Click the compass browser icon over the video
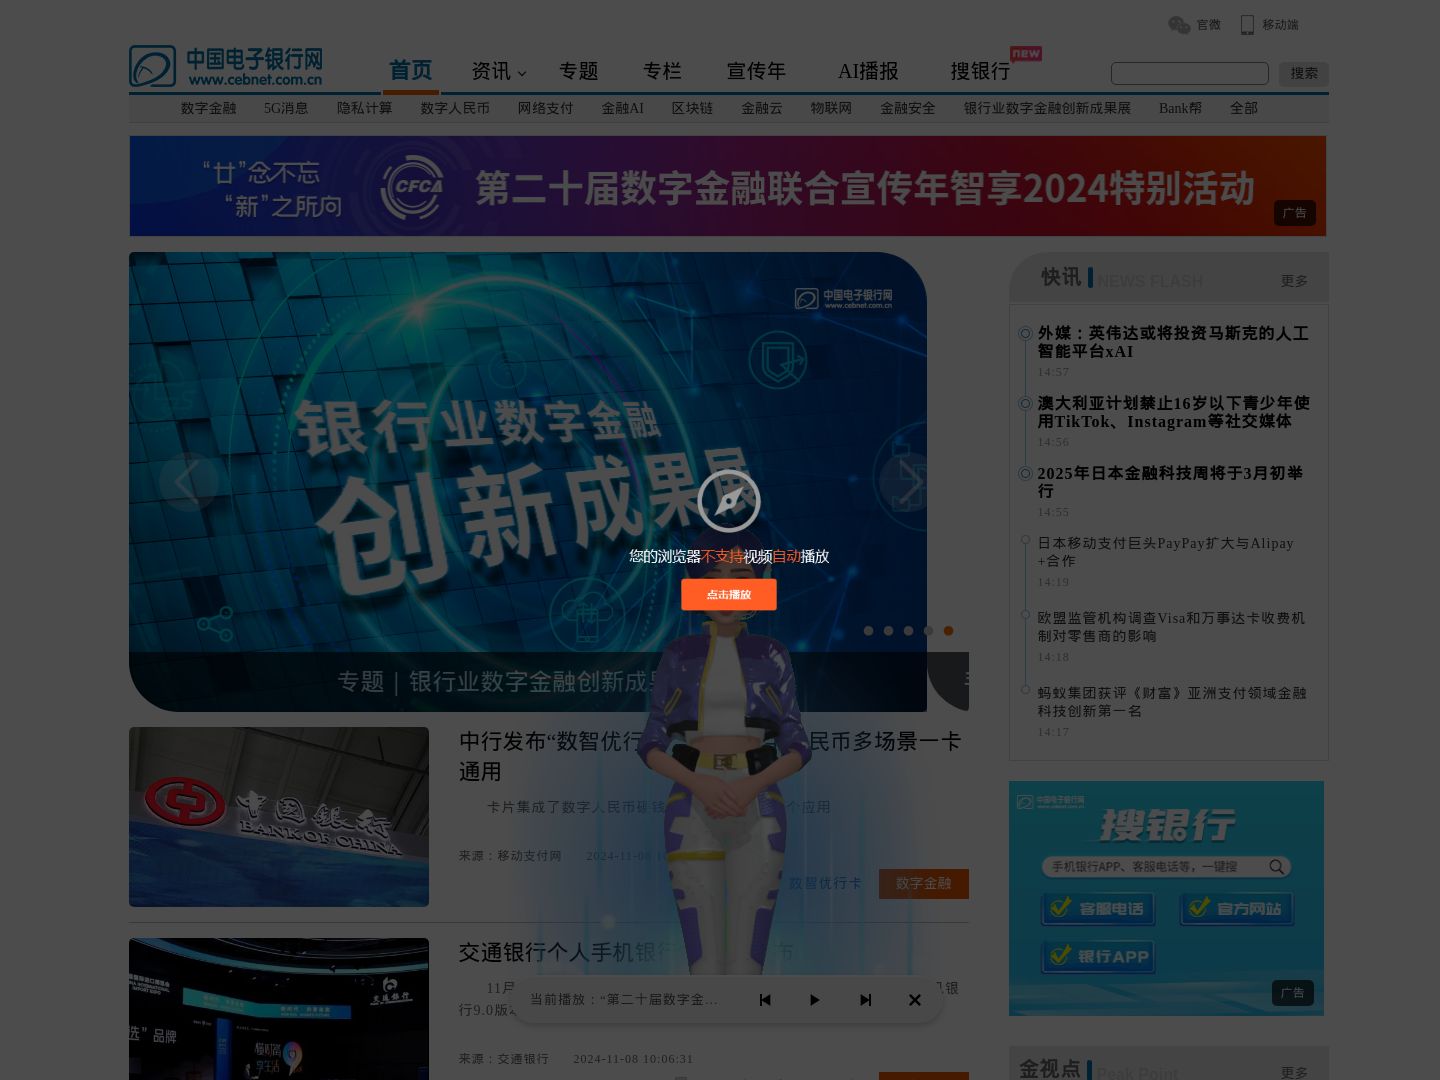The height and width of the screenshot is (1080, 1440). [x=729, y=501]
